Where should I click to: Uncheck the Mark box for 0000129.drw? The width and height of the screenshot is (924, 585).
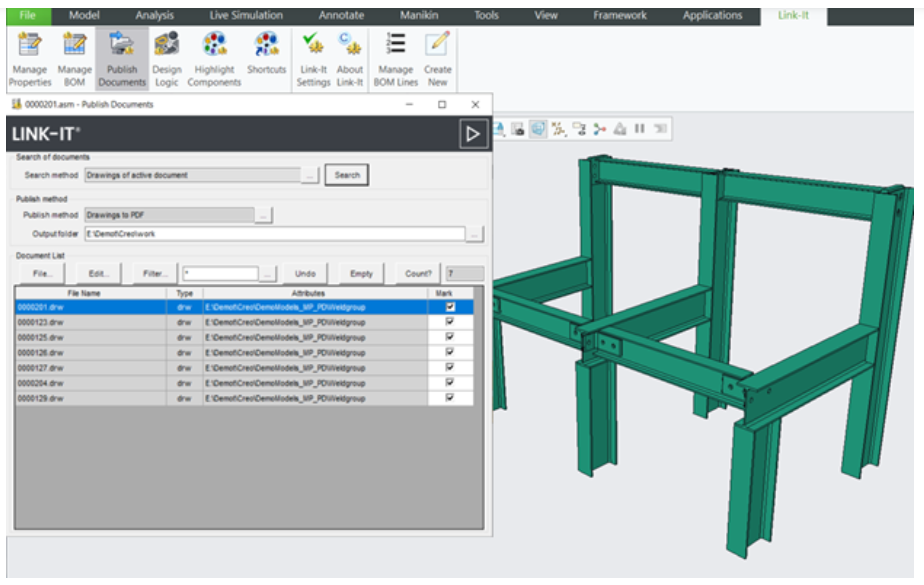450,398
